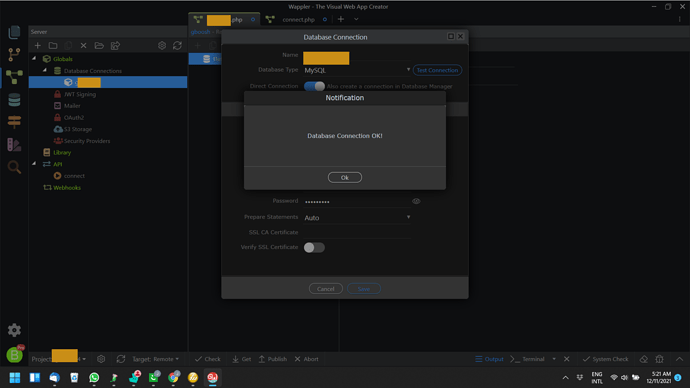Collapse the Database Connections node
Screen dimensions: 690x388
pos(45,70)
